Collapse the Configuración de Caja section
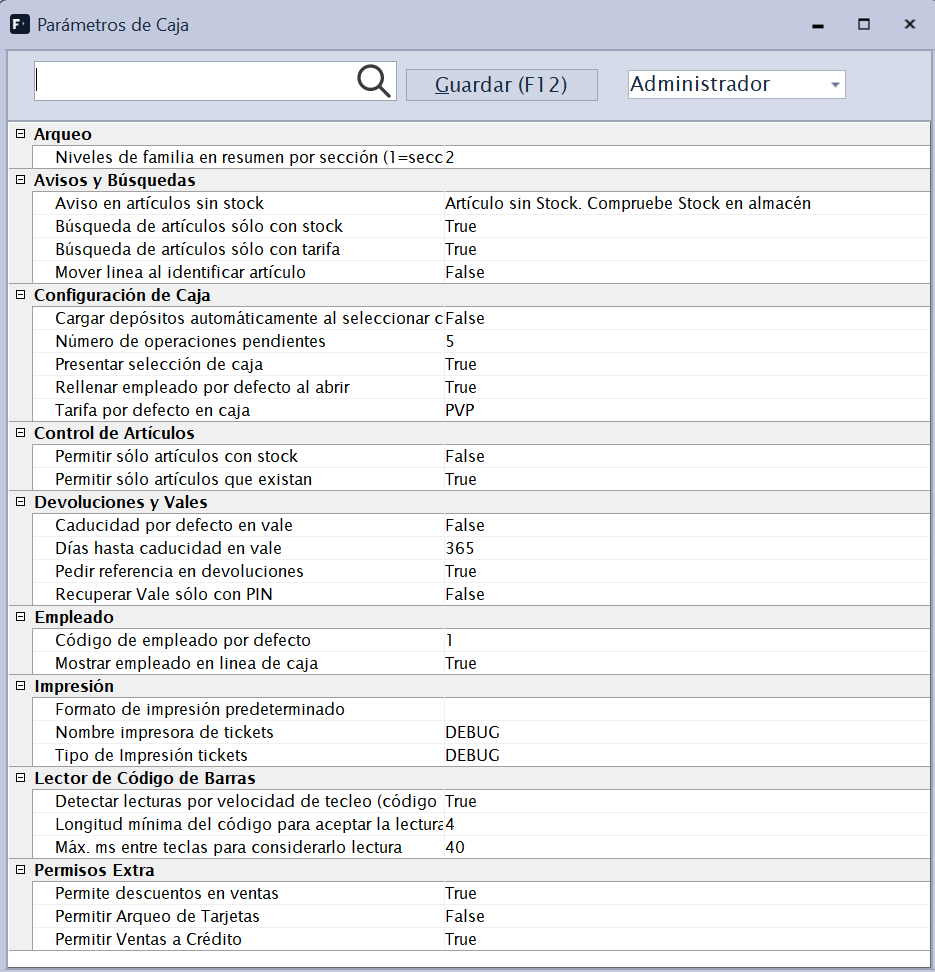This screenshot has height=972, width=935. tap(20, 295)
